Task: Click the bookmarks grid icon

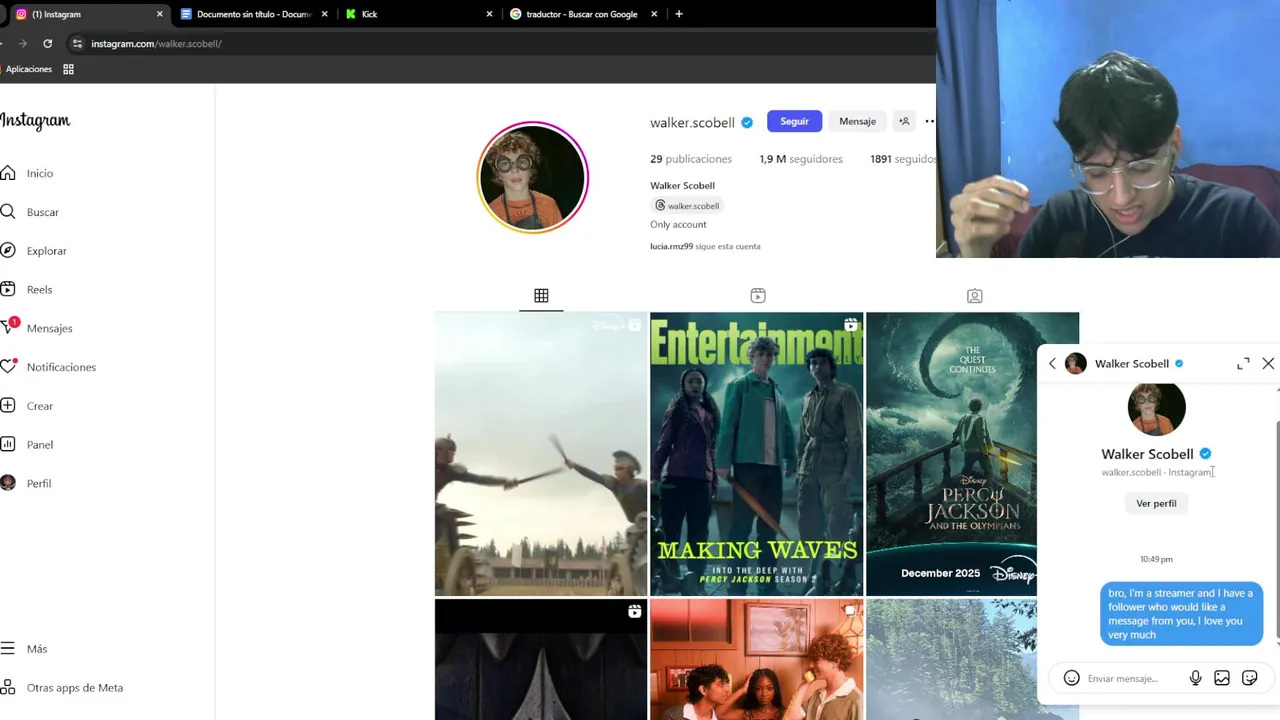Action: click(x=69, y=69)
